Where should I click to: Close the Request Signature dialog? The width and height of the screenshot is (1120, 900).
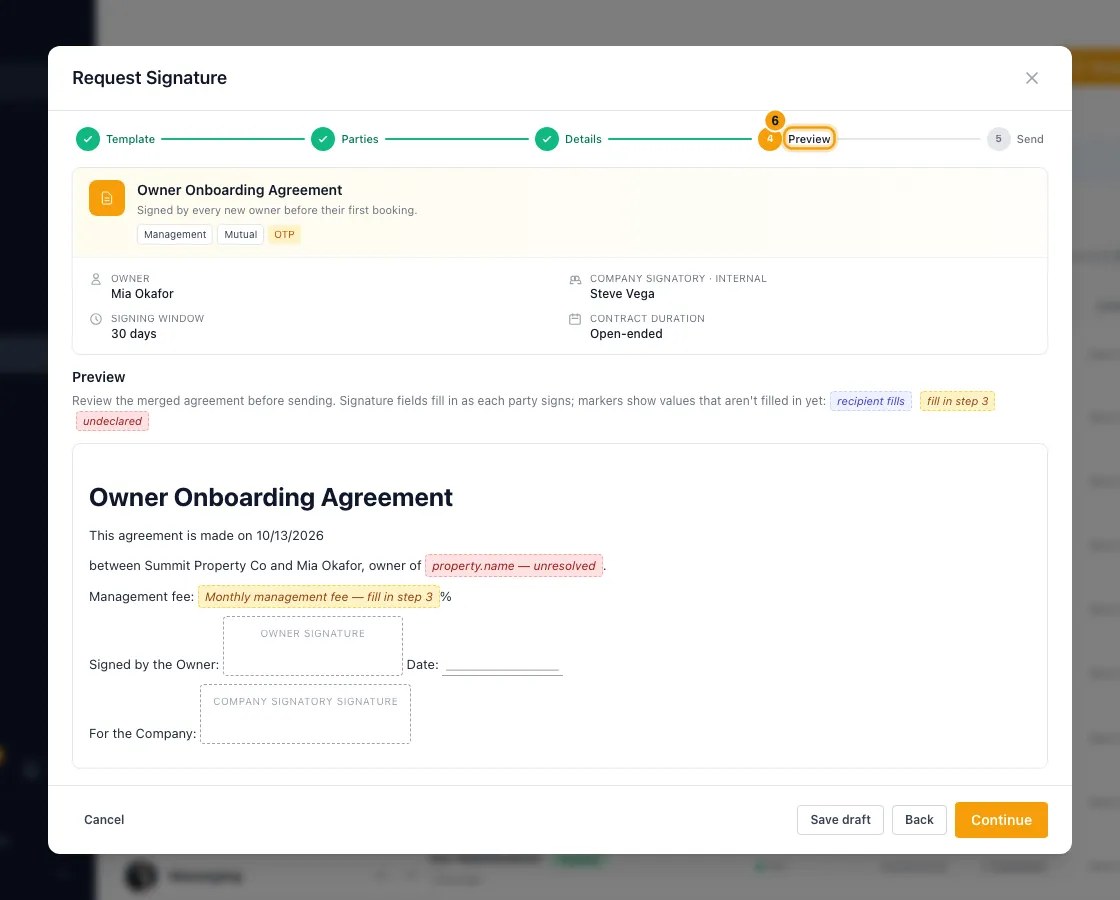tap(1031, 78)
